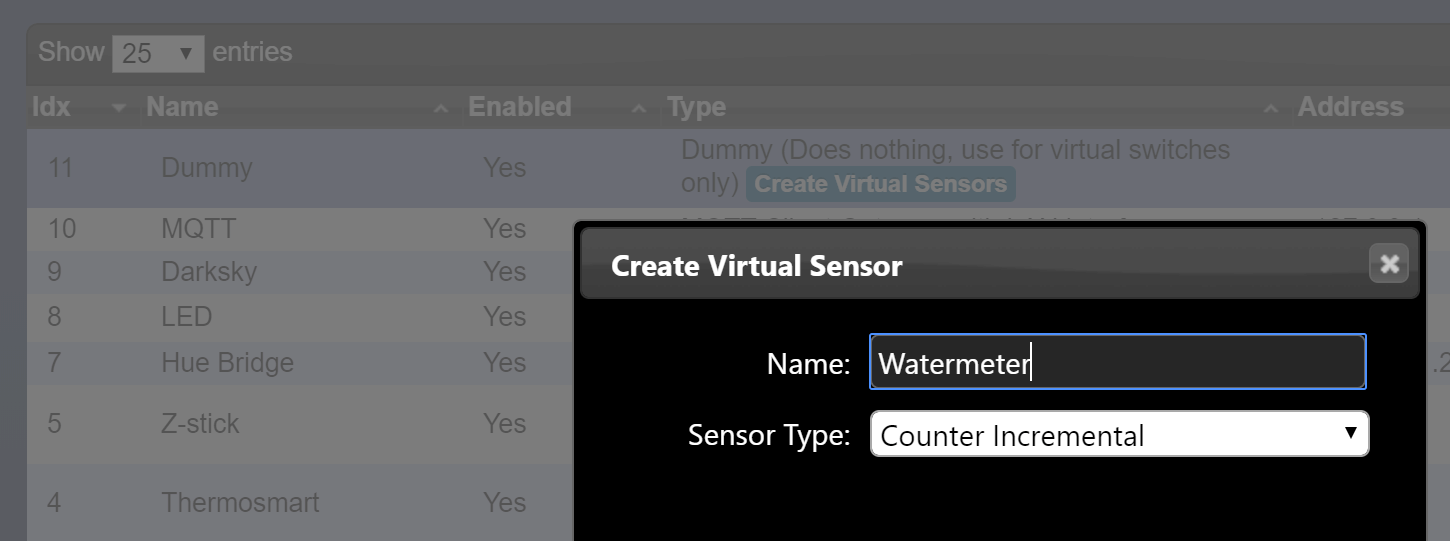Open the Sensor Type dropdown
This screenshot has width=1450, height=541.
pyautogui.click(x=1119, y=435)
